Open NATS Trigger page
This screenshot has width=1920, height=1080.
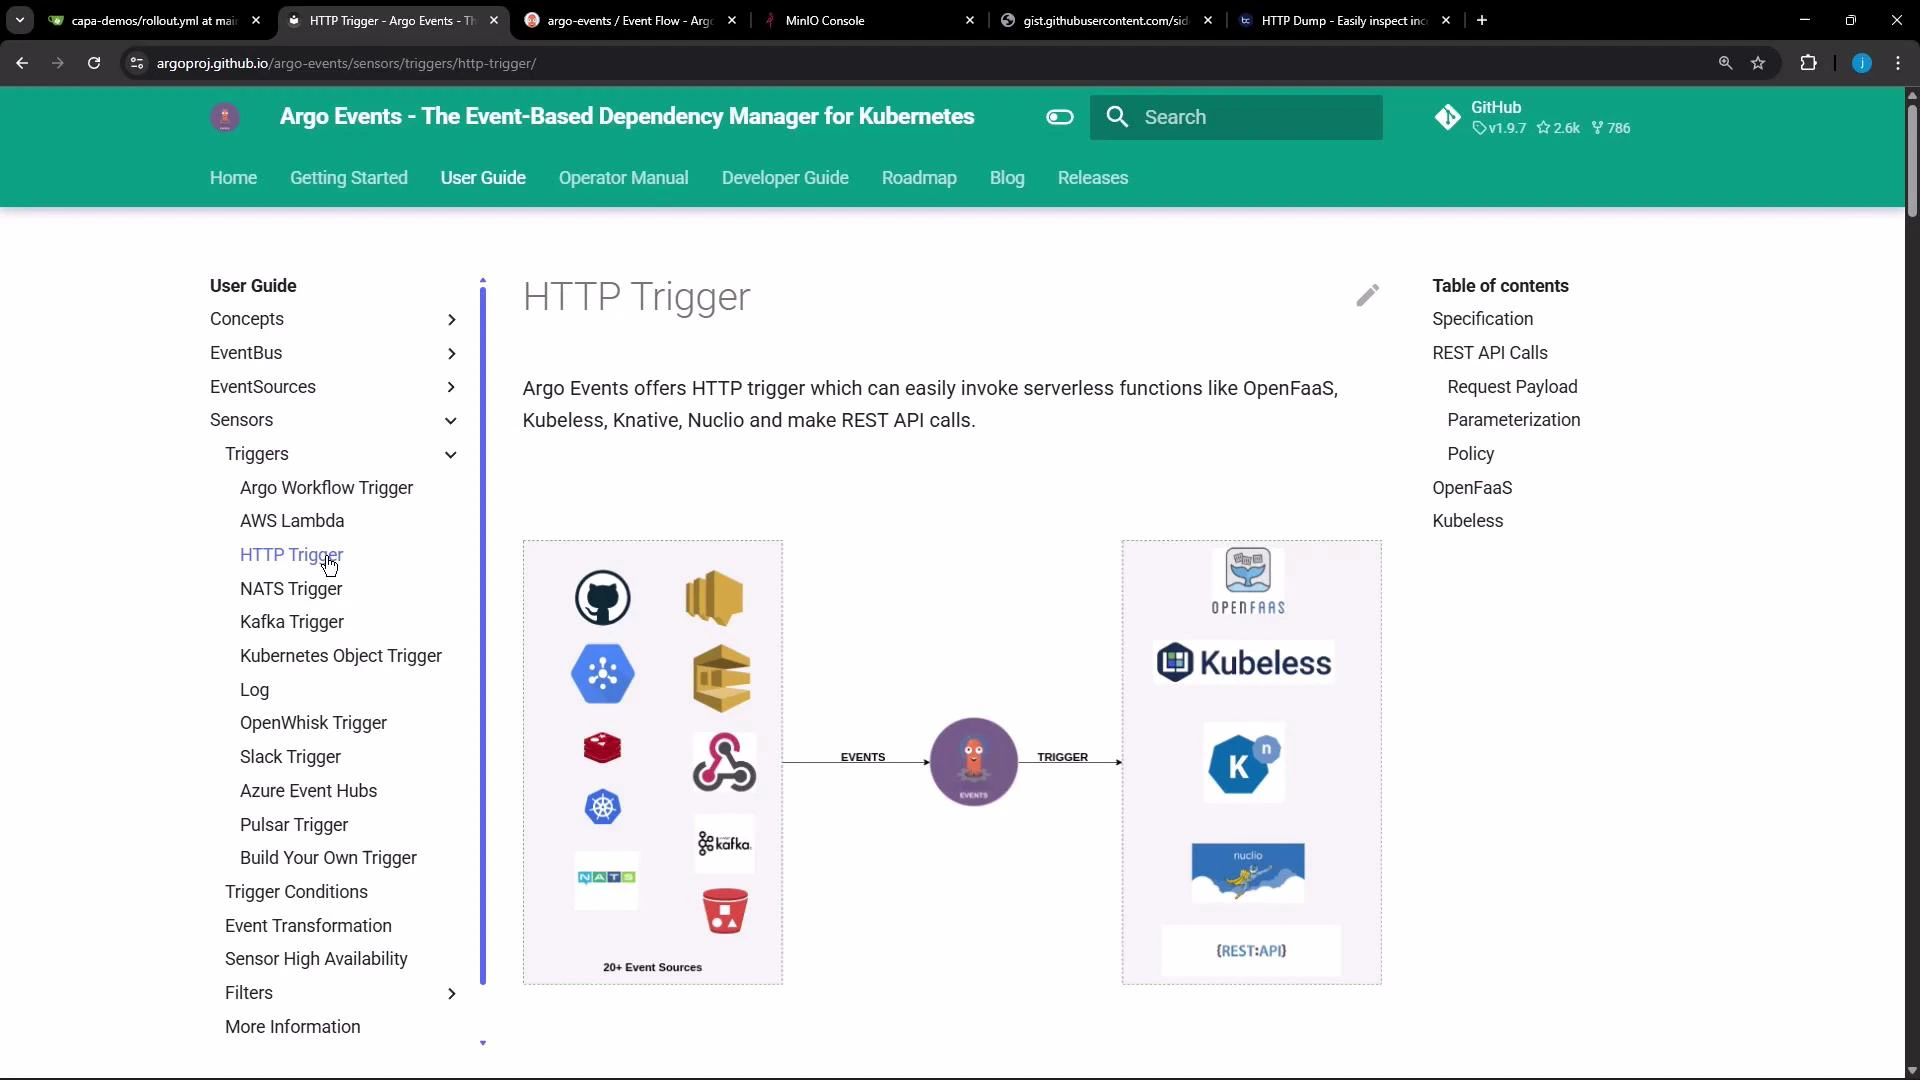(291, 589)
